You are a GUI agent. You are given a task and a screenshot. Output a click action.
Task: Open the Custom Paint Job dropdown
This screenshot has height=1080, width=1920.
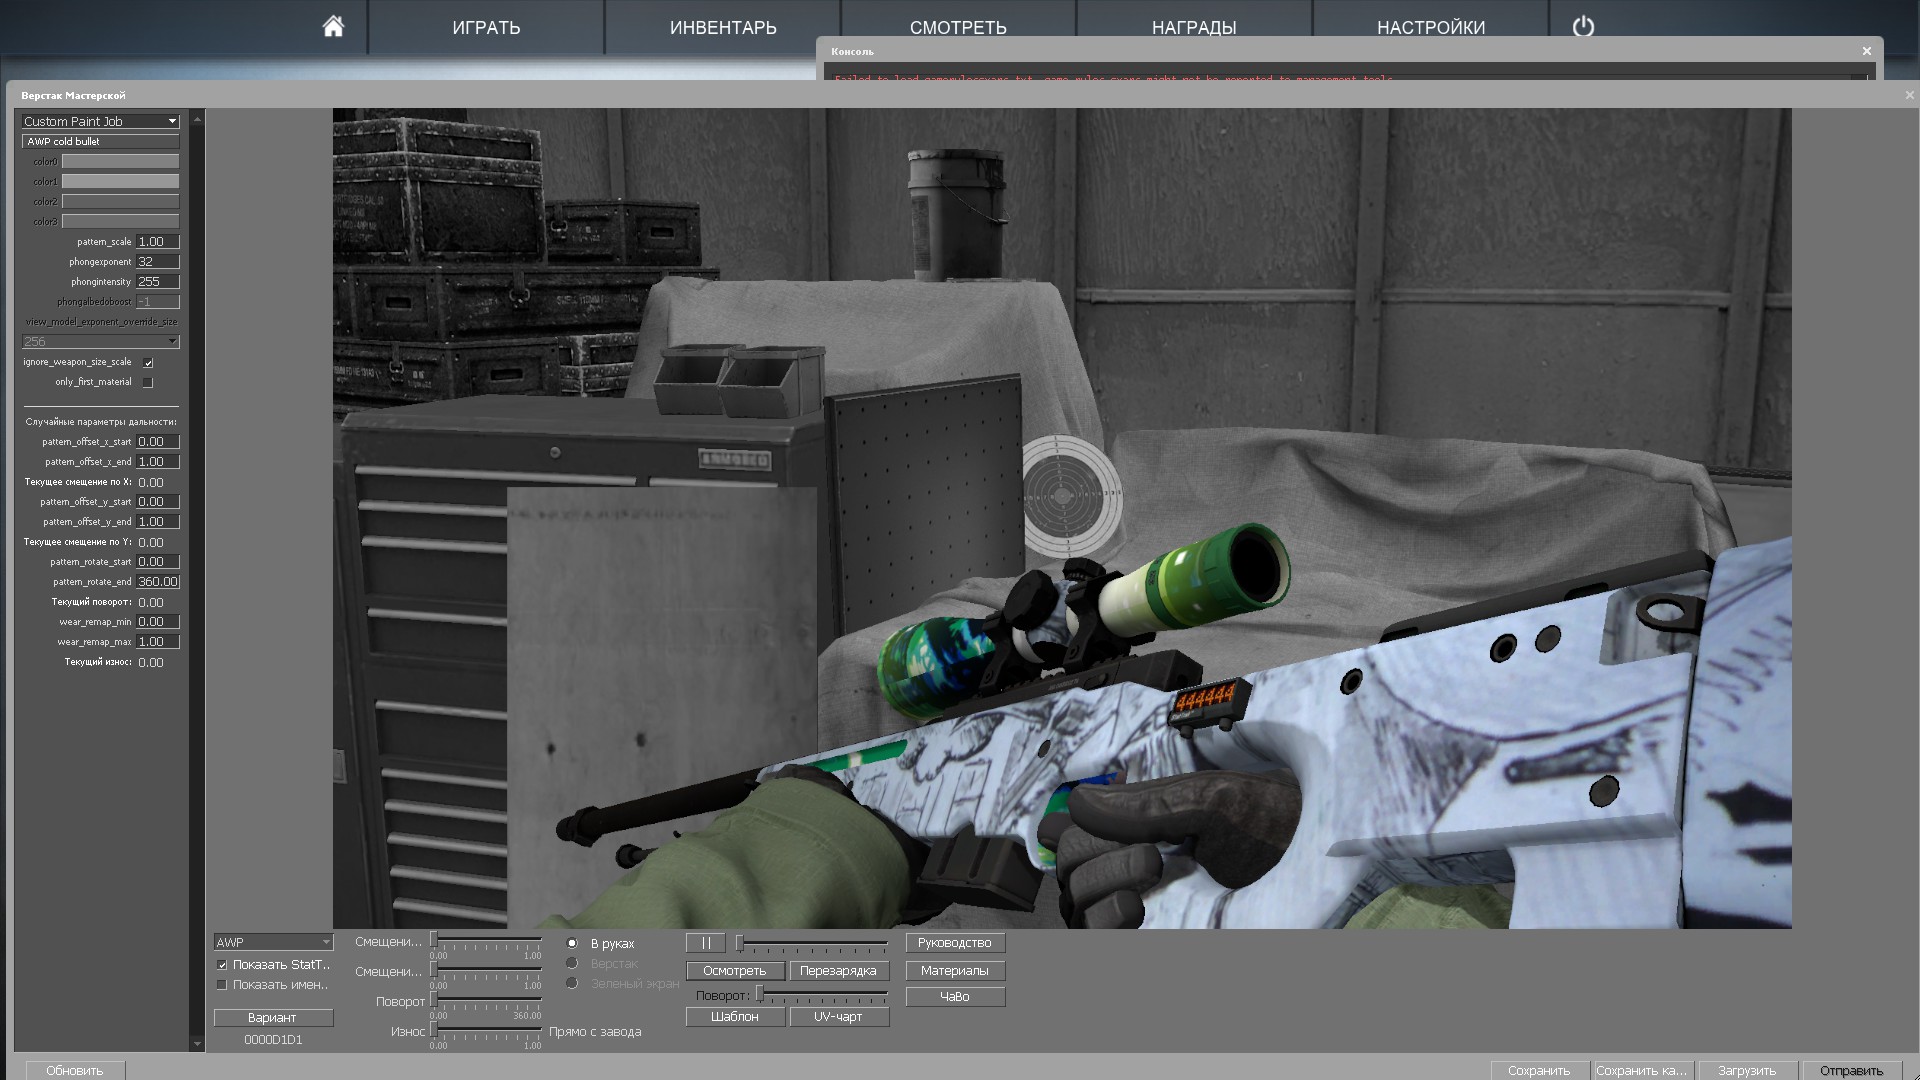tap(100, 121)
